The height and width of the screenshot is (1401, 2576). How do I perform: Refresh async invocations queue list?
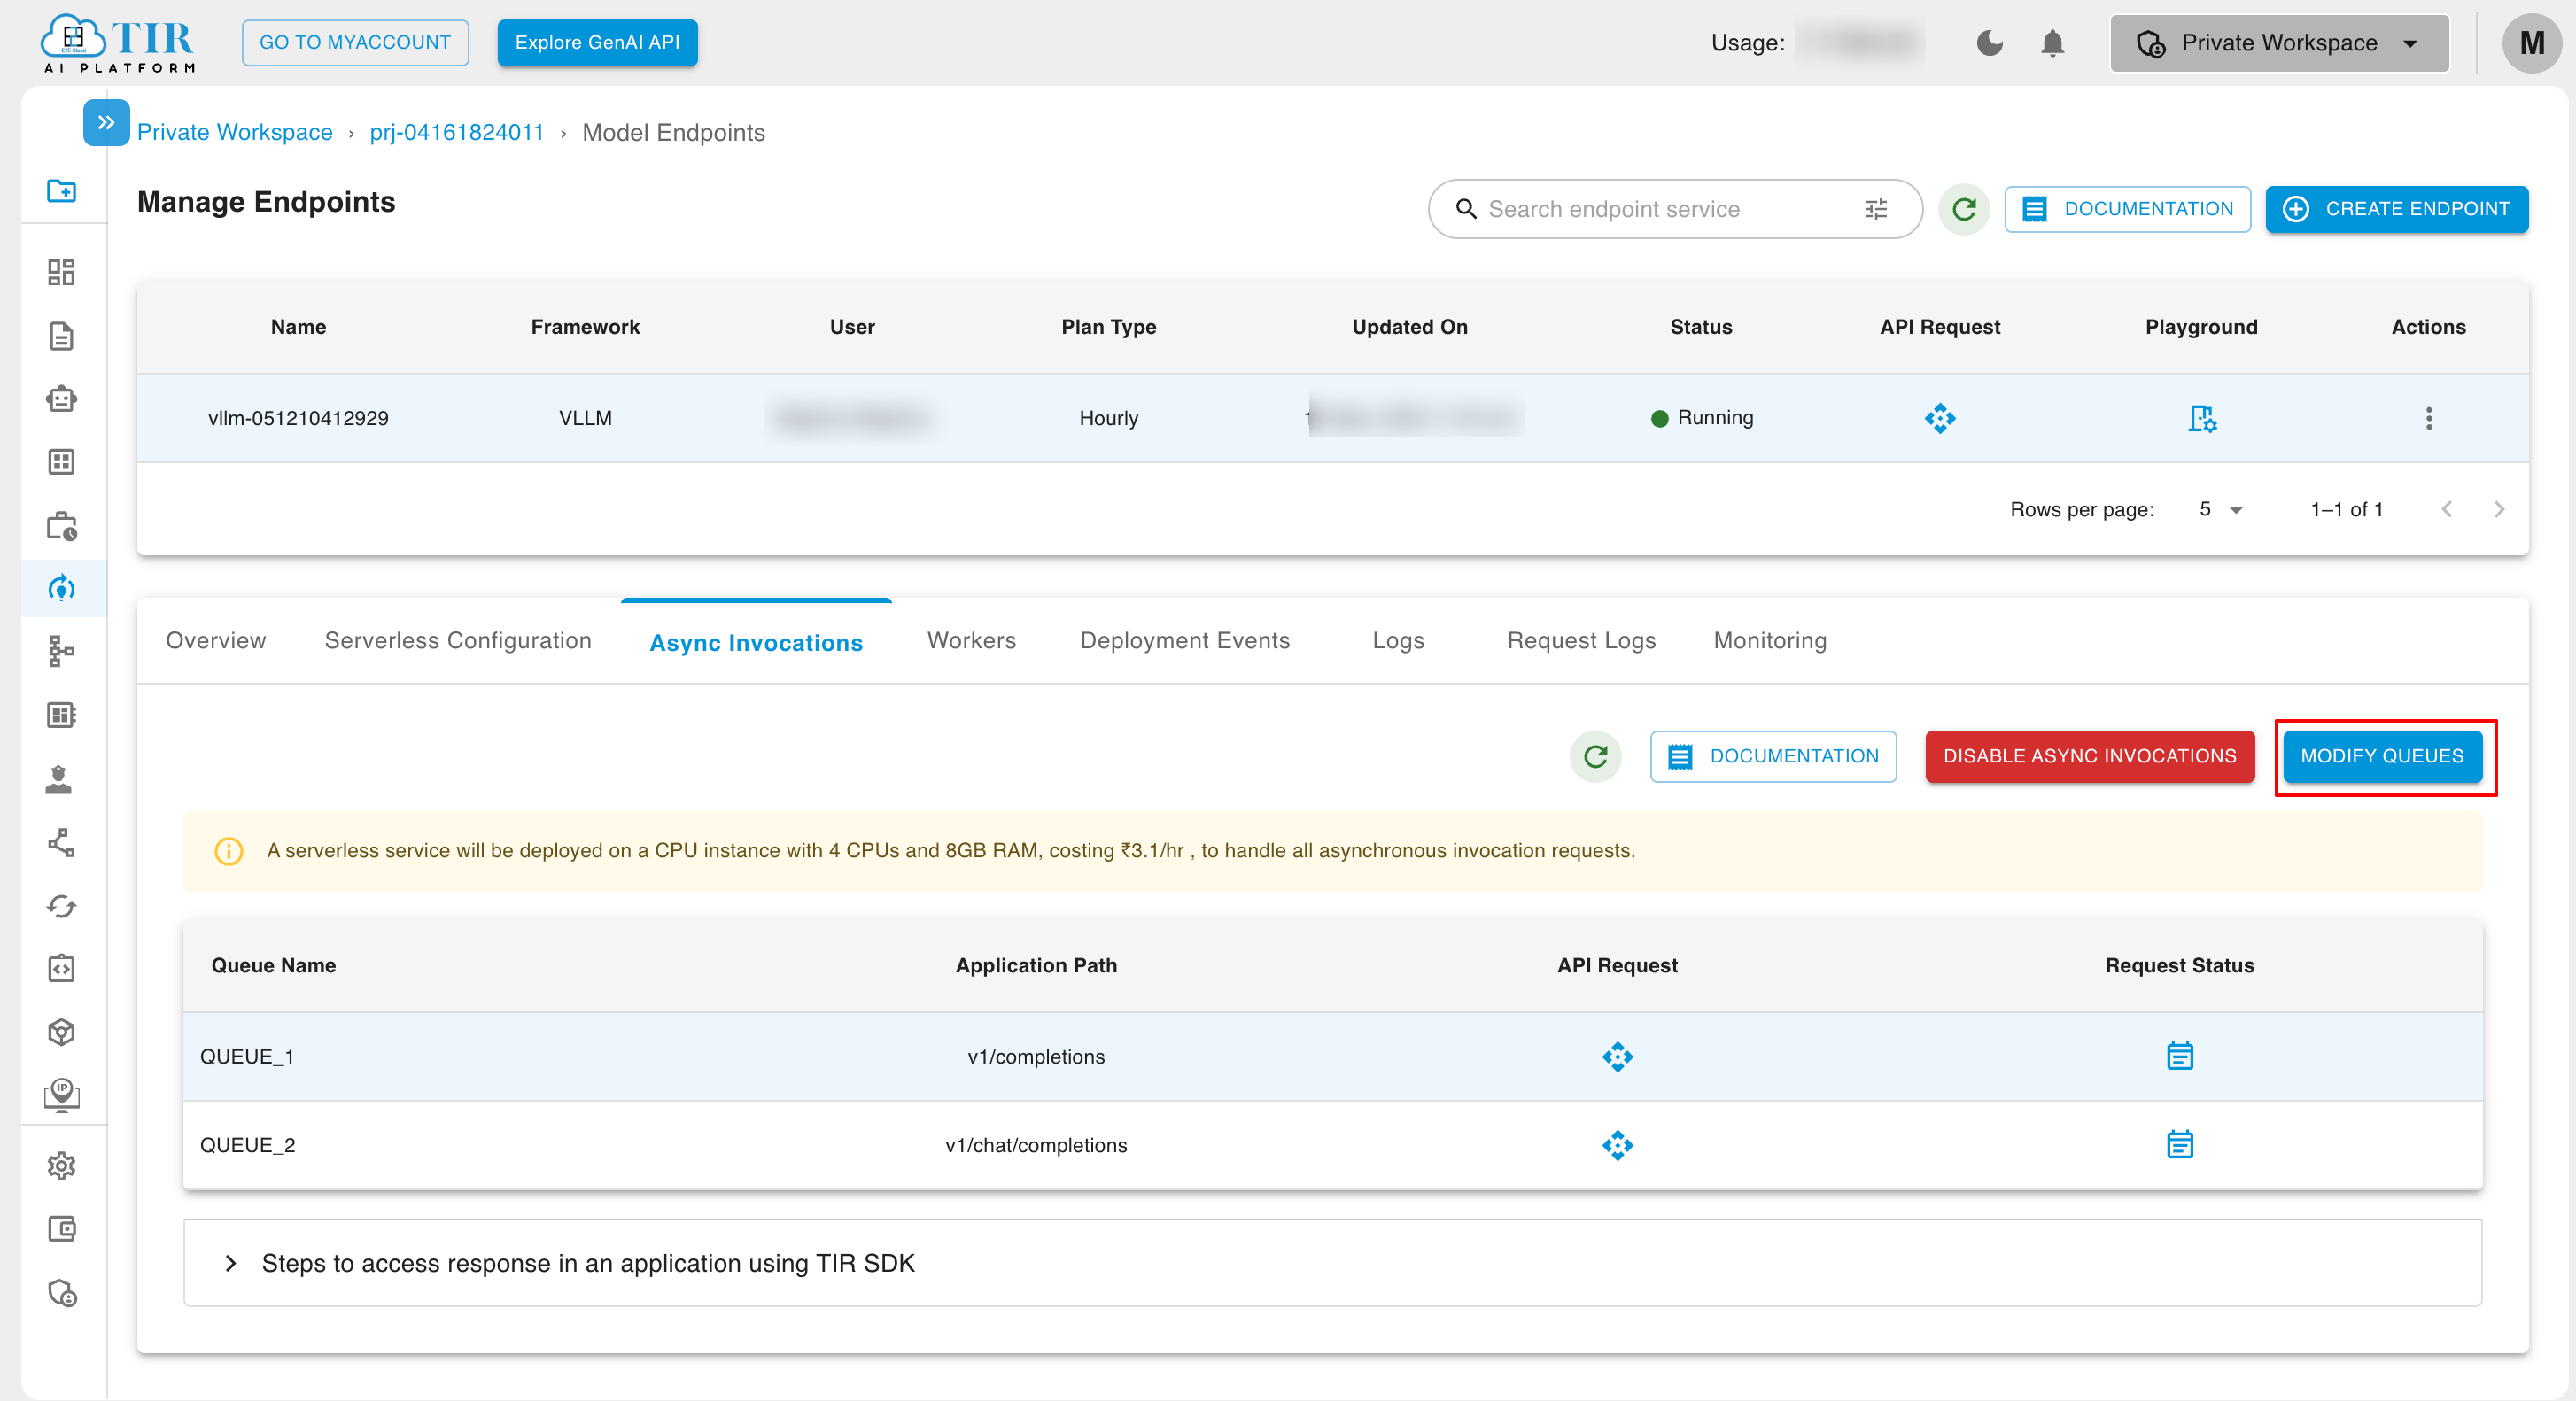point(1595,756)
